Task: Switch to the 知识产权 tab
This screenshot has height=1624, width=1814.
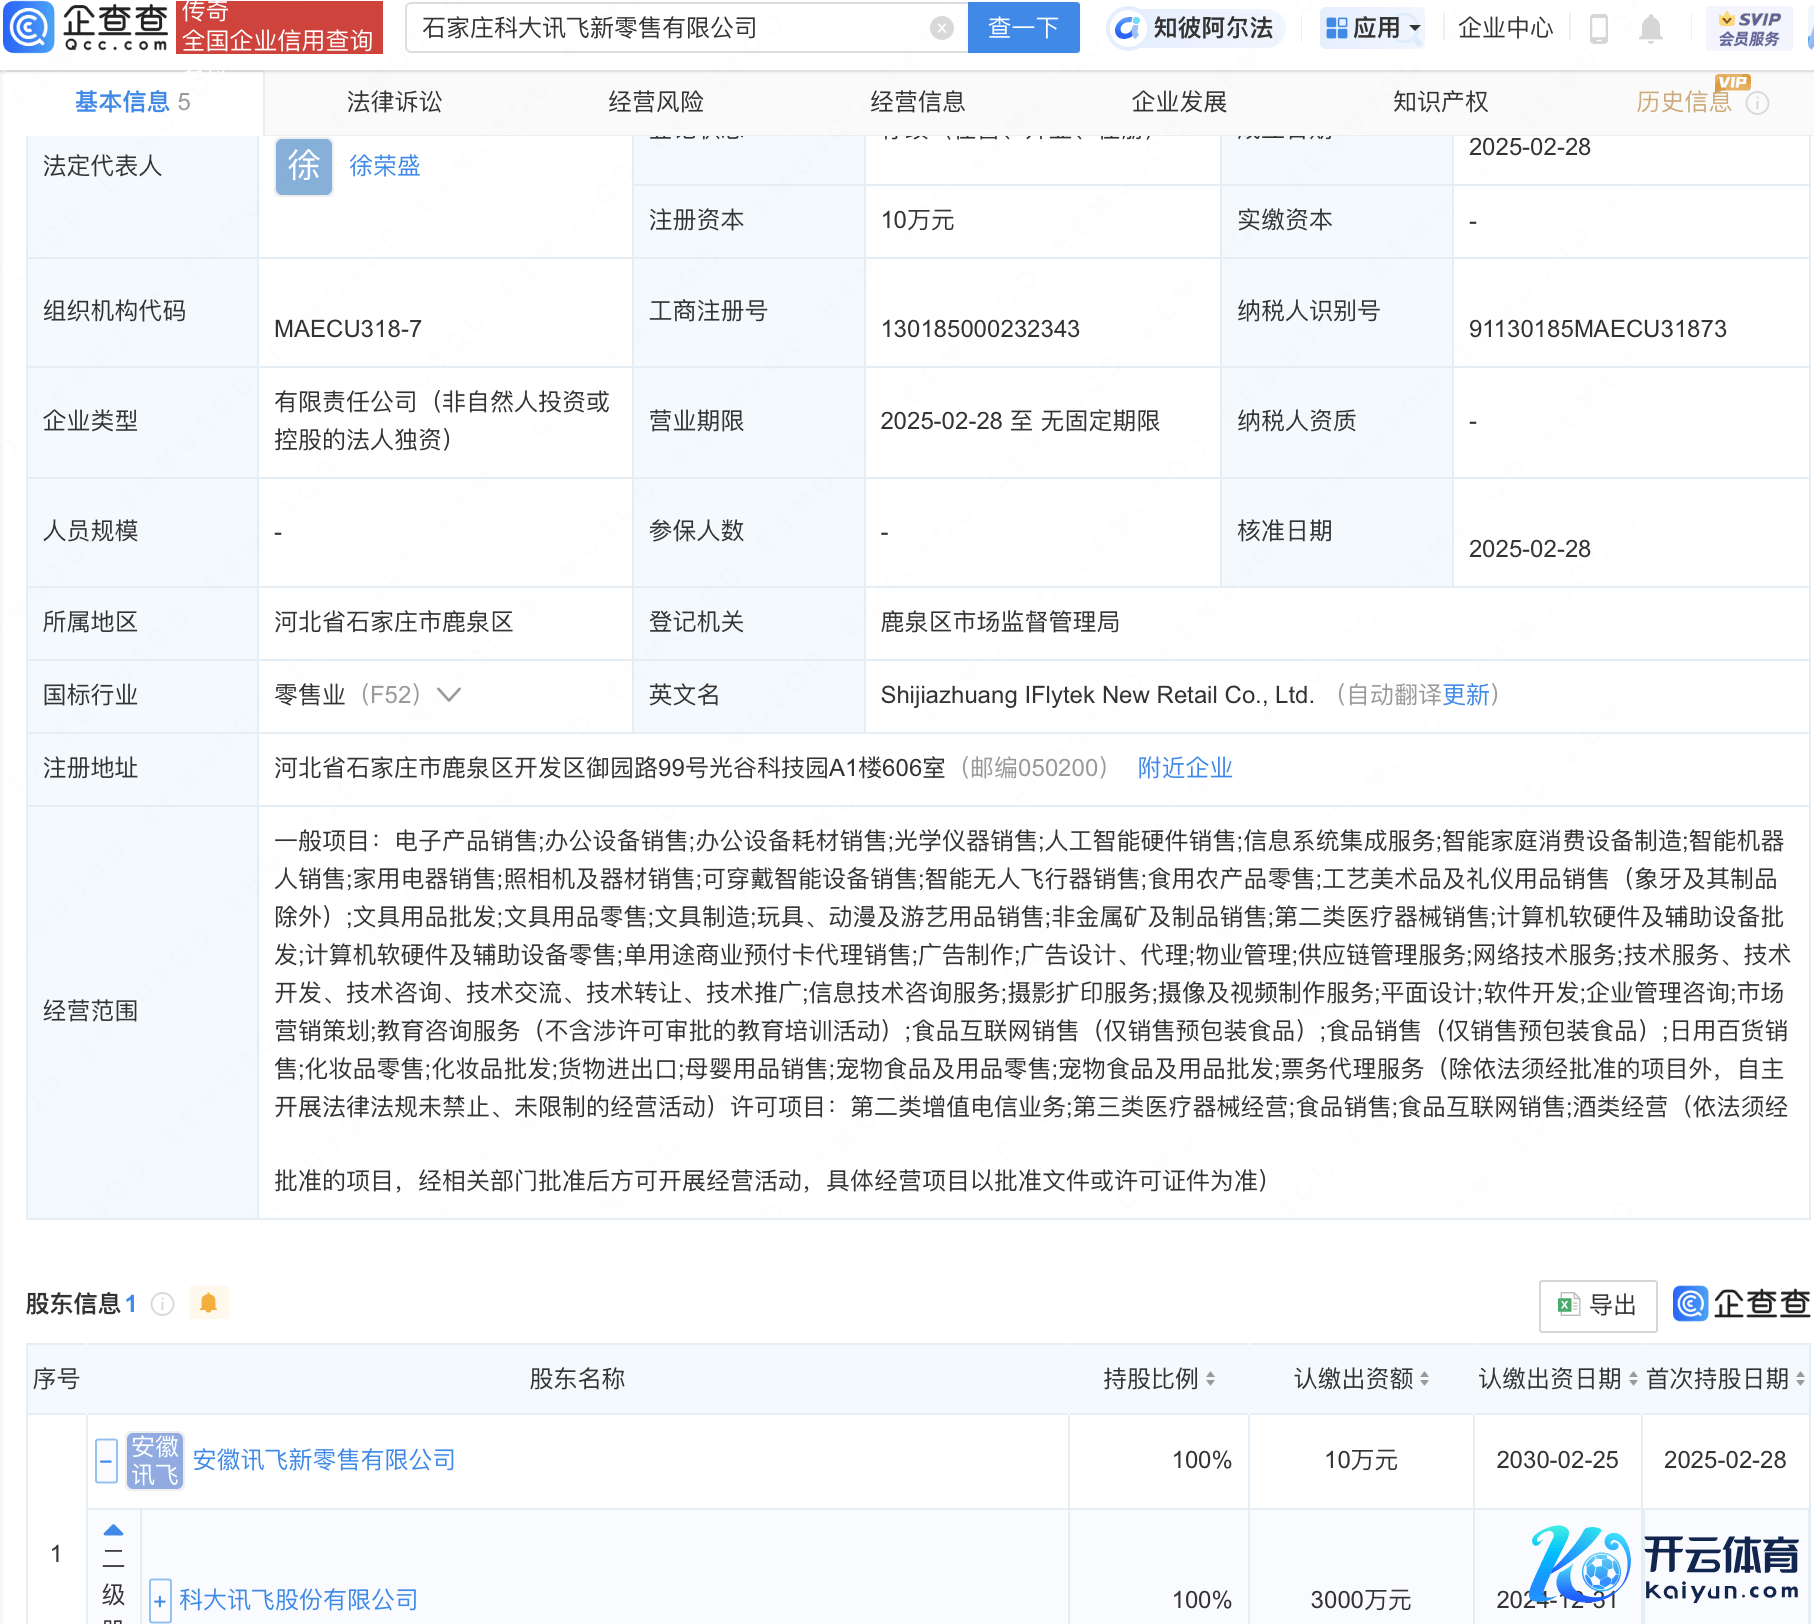Action: click(x=1440, y=102)
